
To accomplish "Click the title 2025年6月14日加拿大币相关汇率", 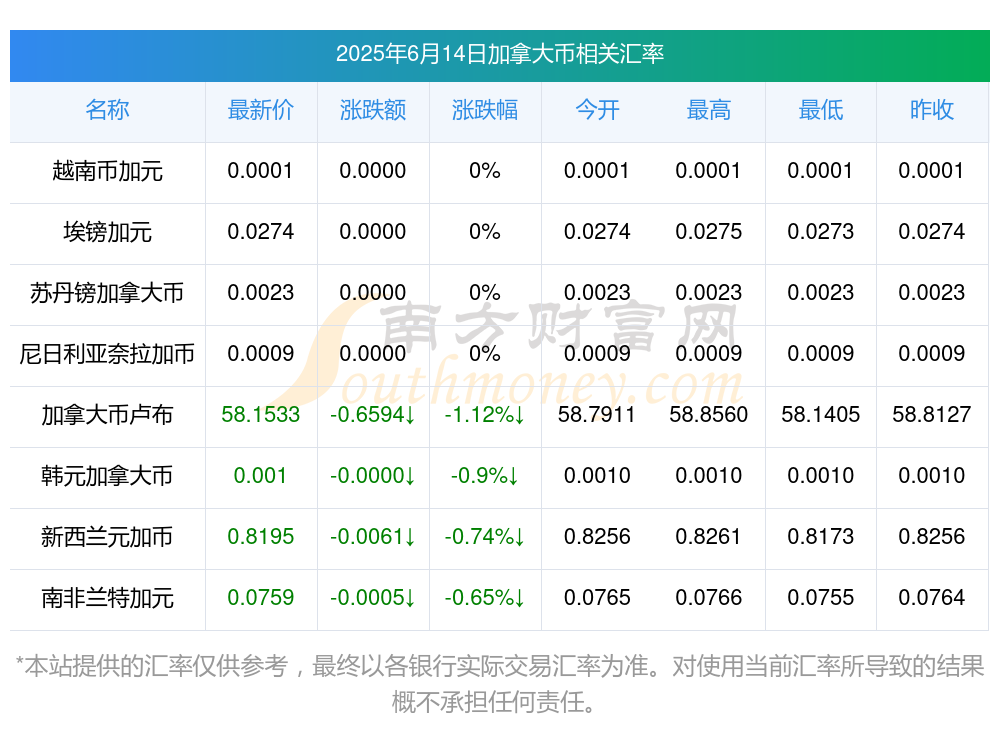I will pos(499,54).
